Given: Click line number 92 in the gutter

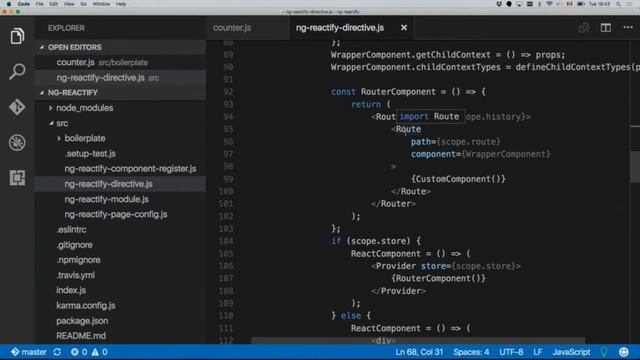Looking at the screenshot, I should coord(228,92).
